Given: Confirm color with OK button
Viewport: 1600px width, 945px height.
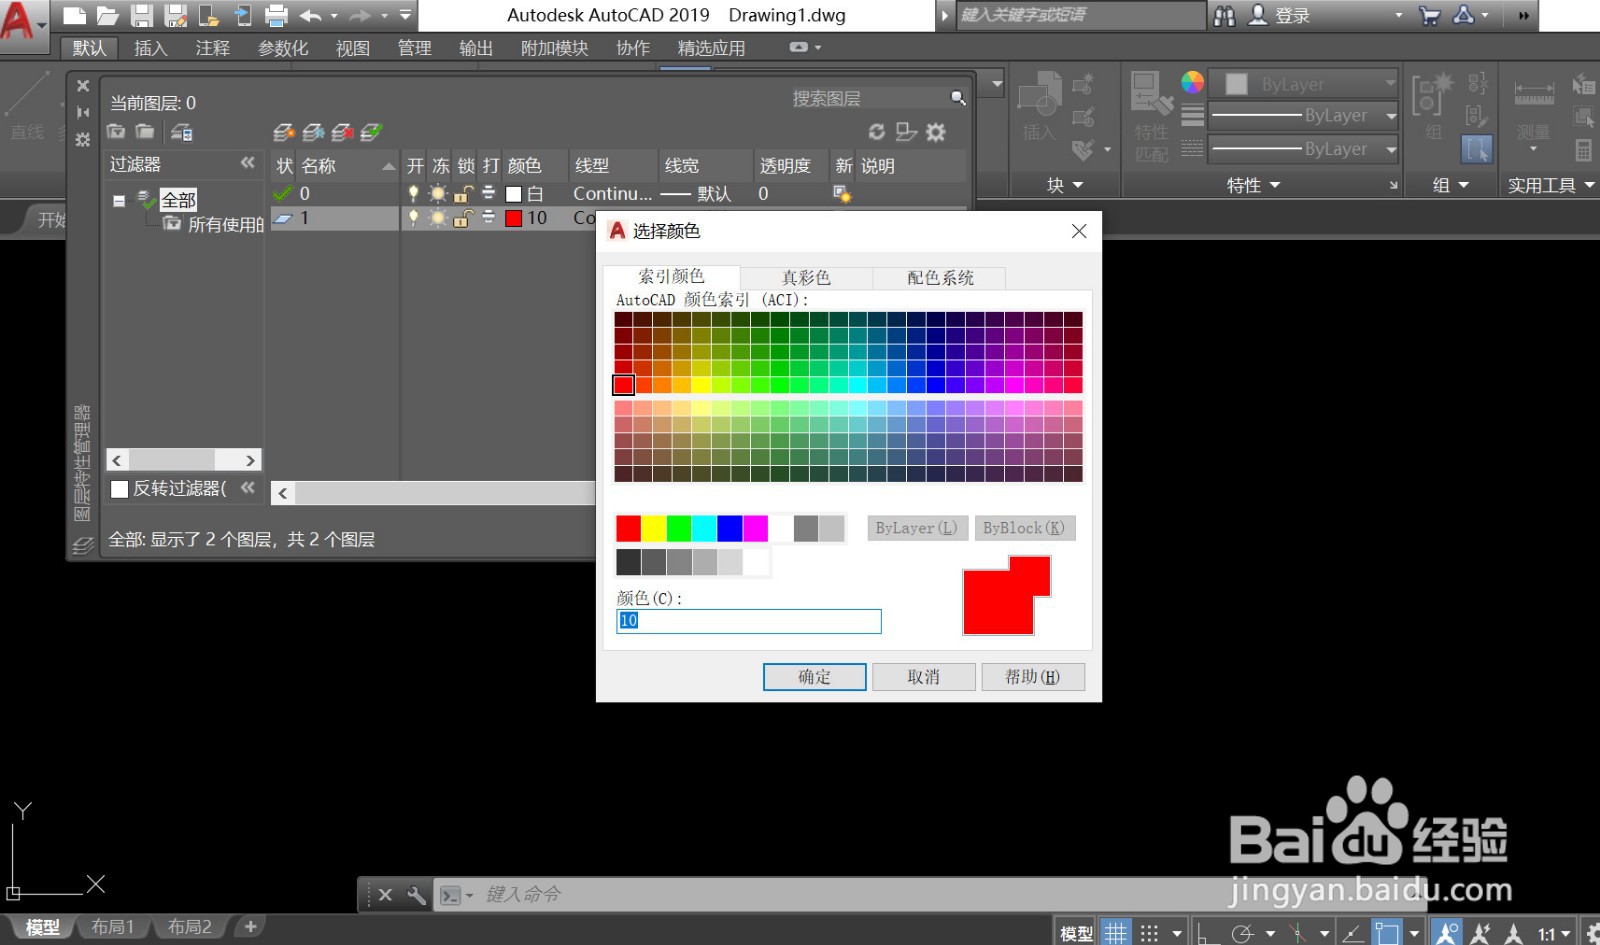Looking at the screenshot, I should click(x=814, y=677).
